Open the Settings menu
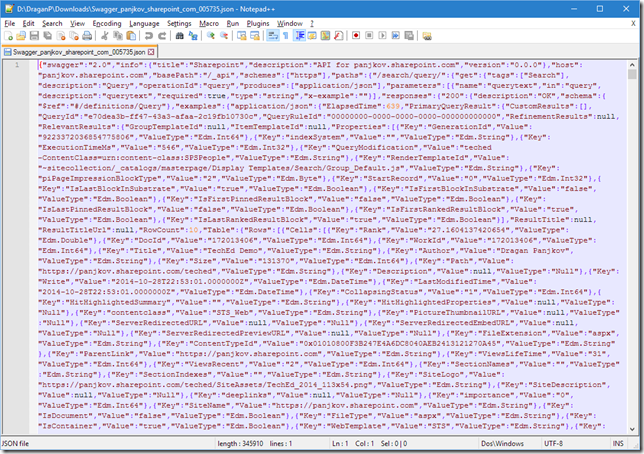 point(179,23)
